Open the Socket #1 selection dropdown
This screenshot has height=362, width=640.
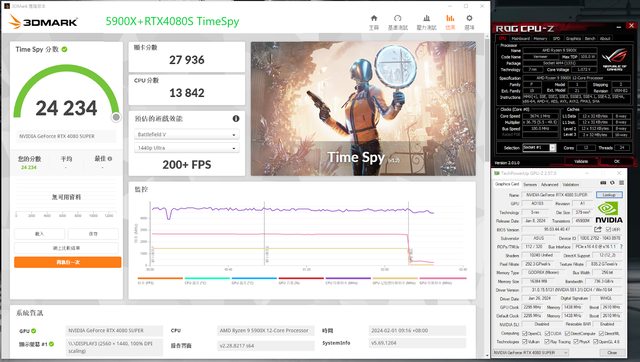pos(539,148)
